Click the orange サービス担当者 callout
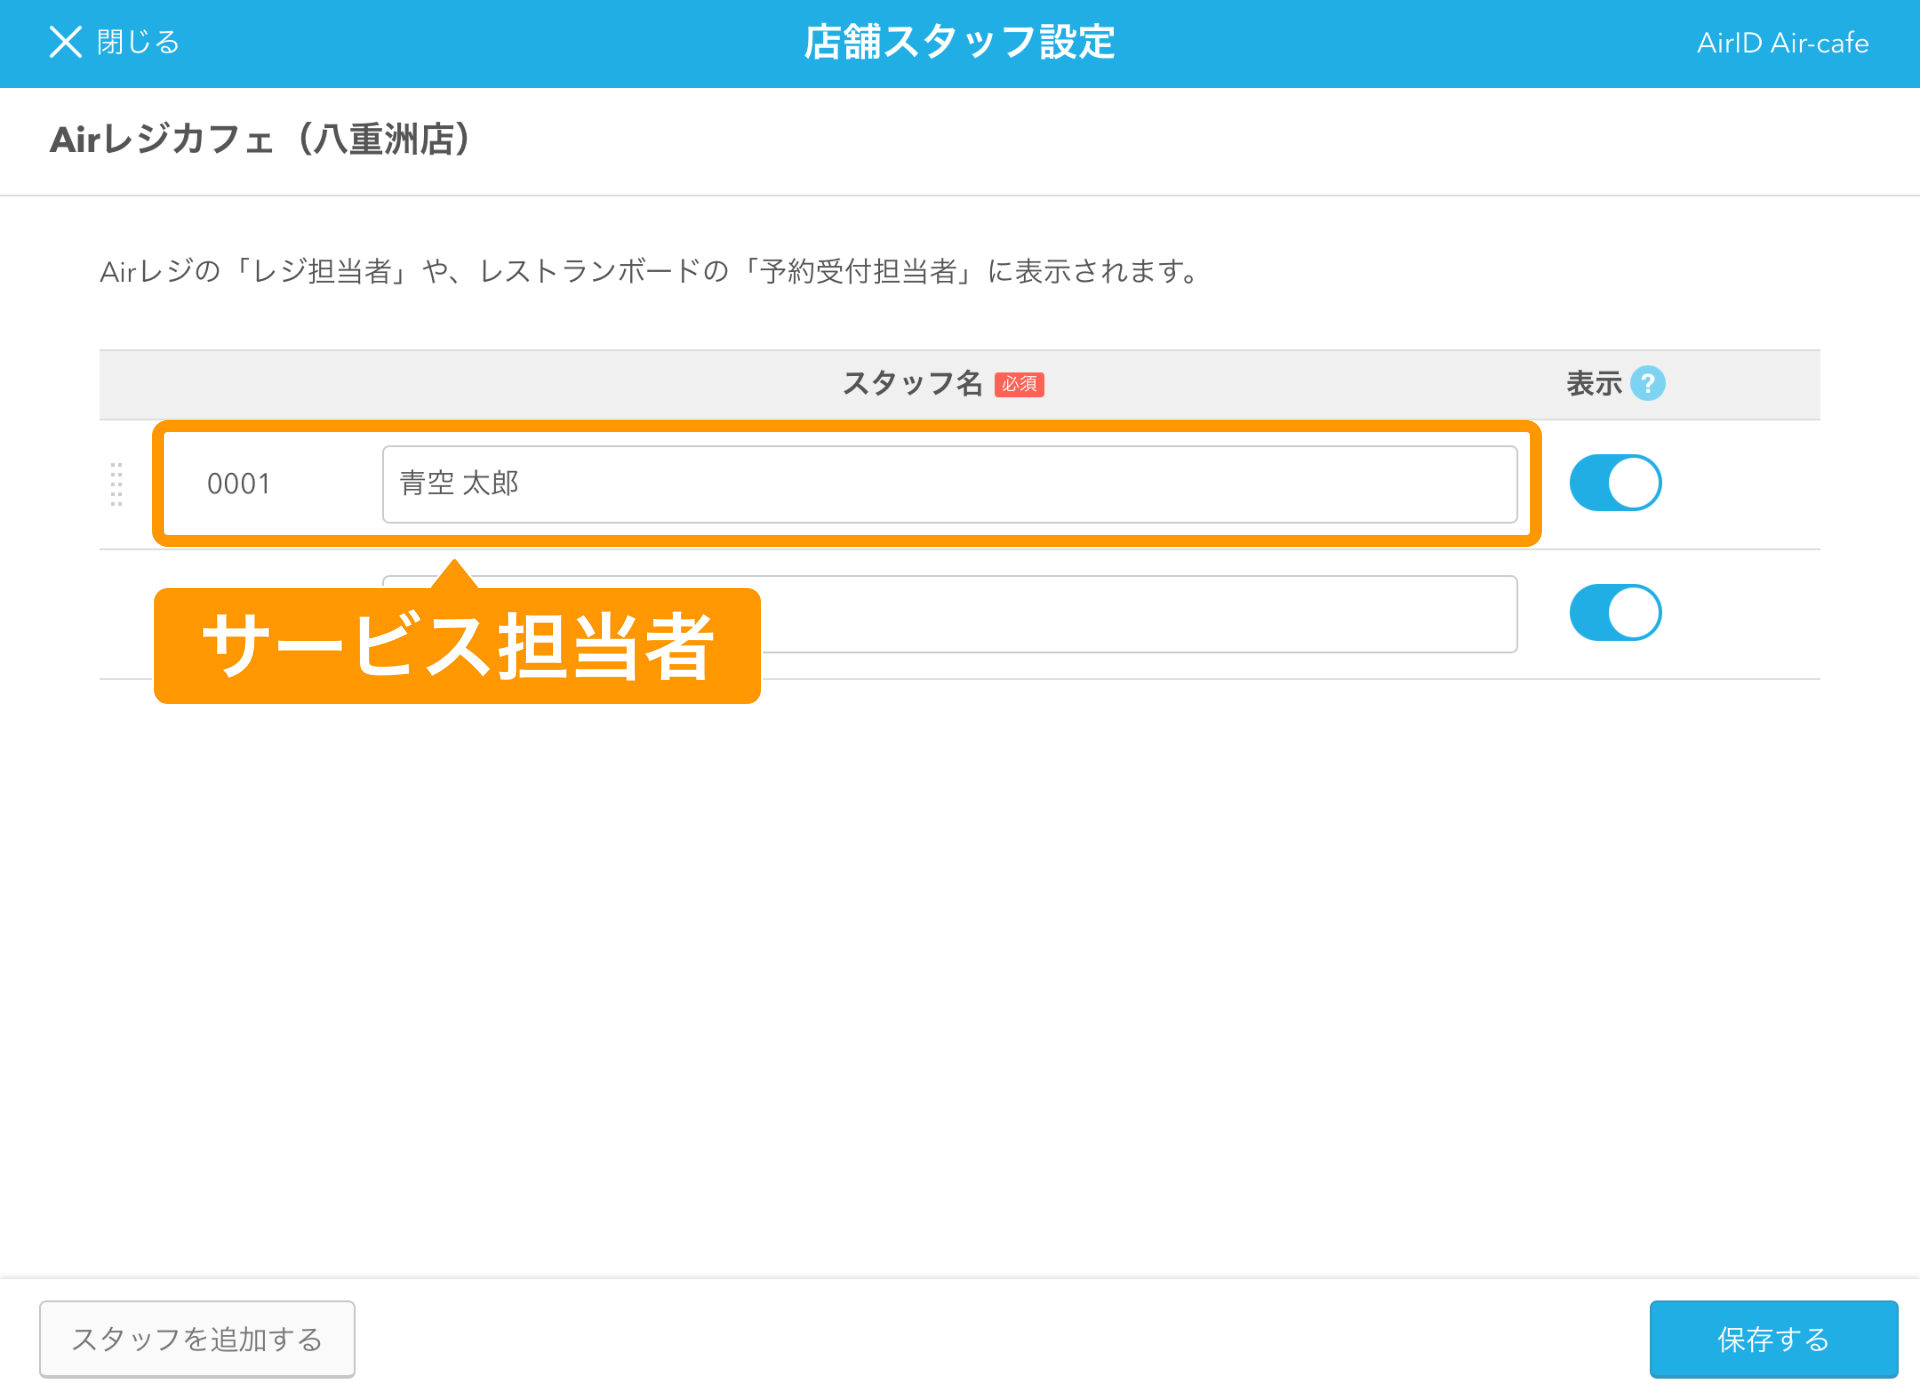The width and height of the screenshot is (1920, 1400). point(457,646)
